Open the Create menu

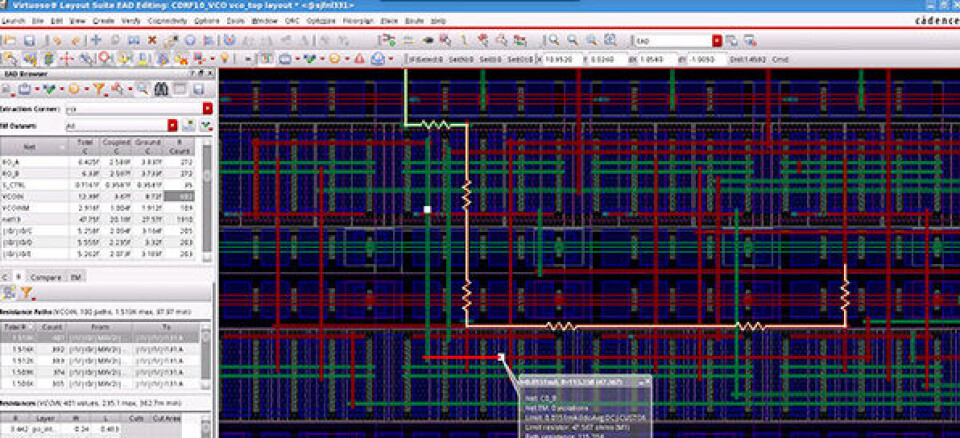click(103, 20)
